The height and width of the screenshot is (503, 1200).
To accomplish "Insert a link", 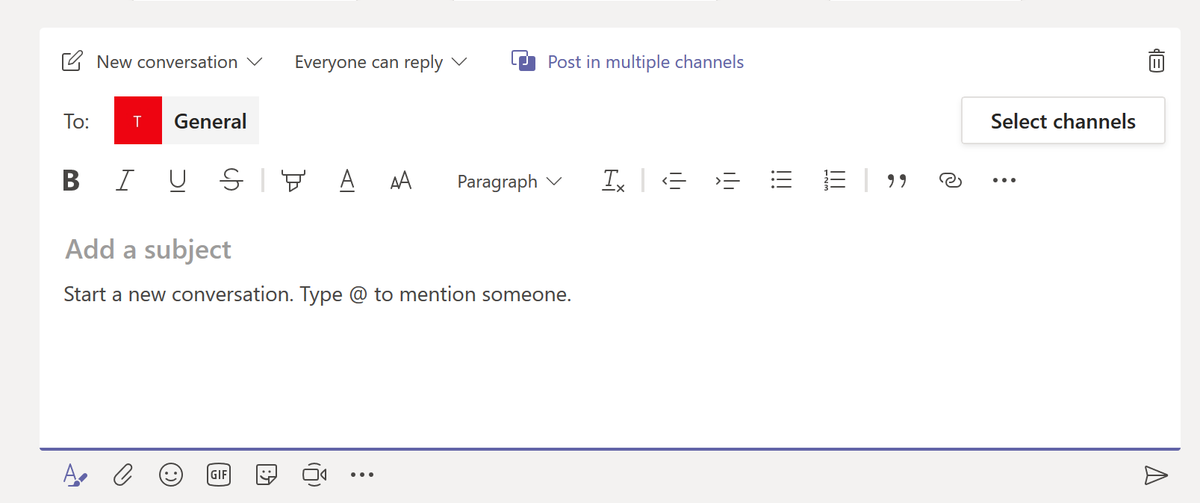I will coord(950,181).
